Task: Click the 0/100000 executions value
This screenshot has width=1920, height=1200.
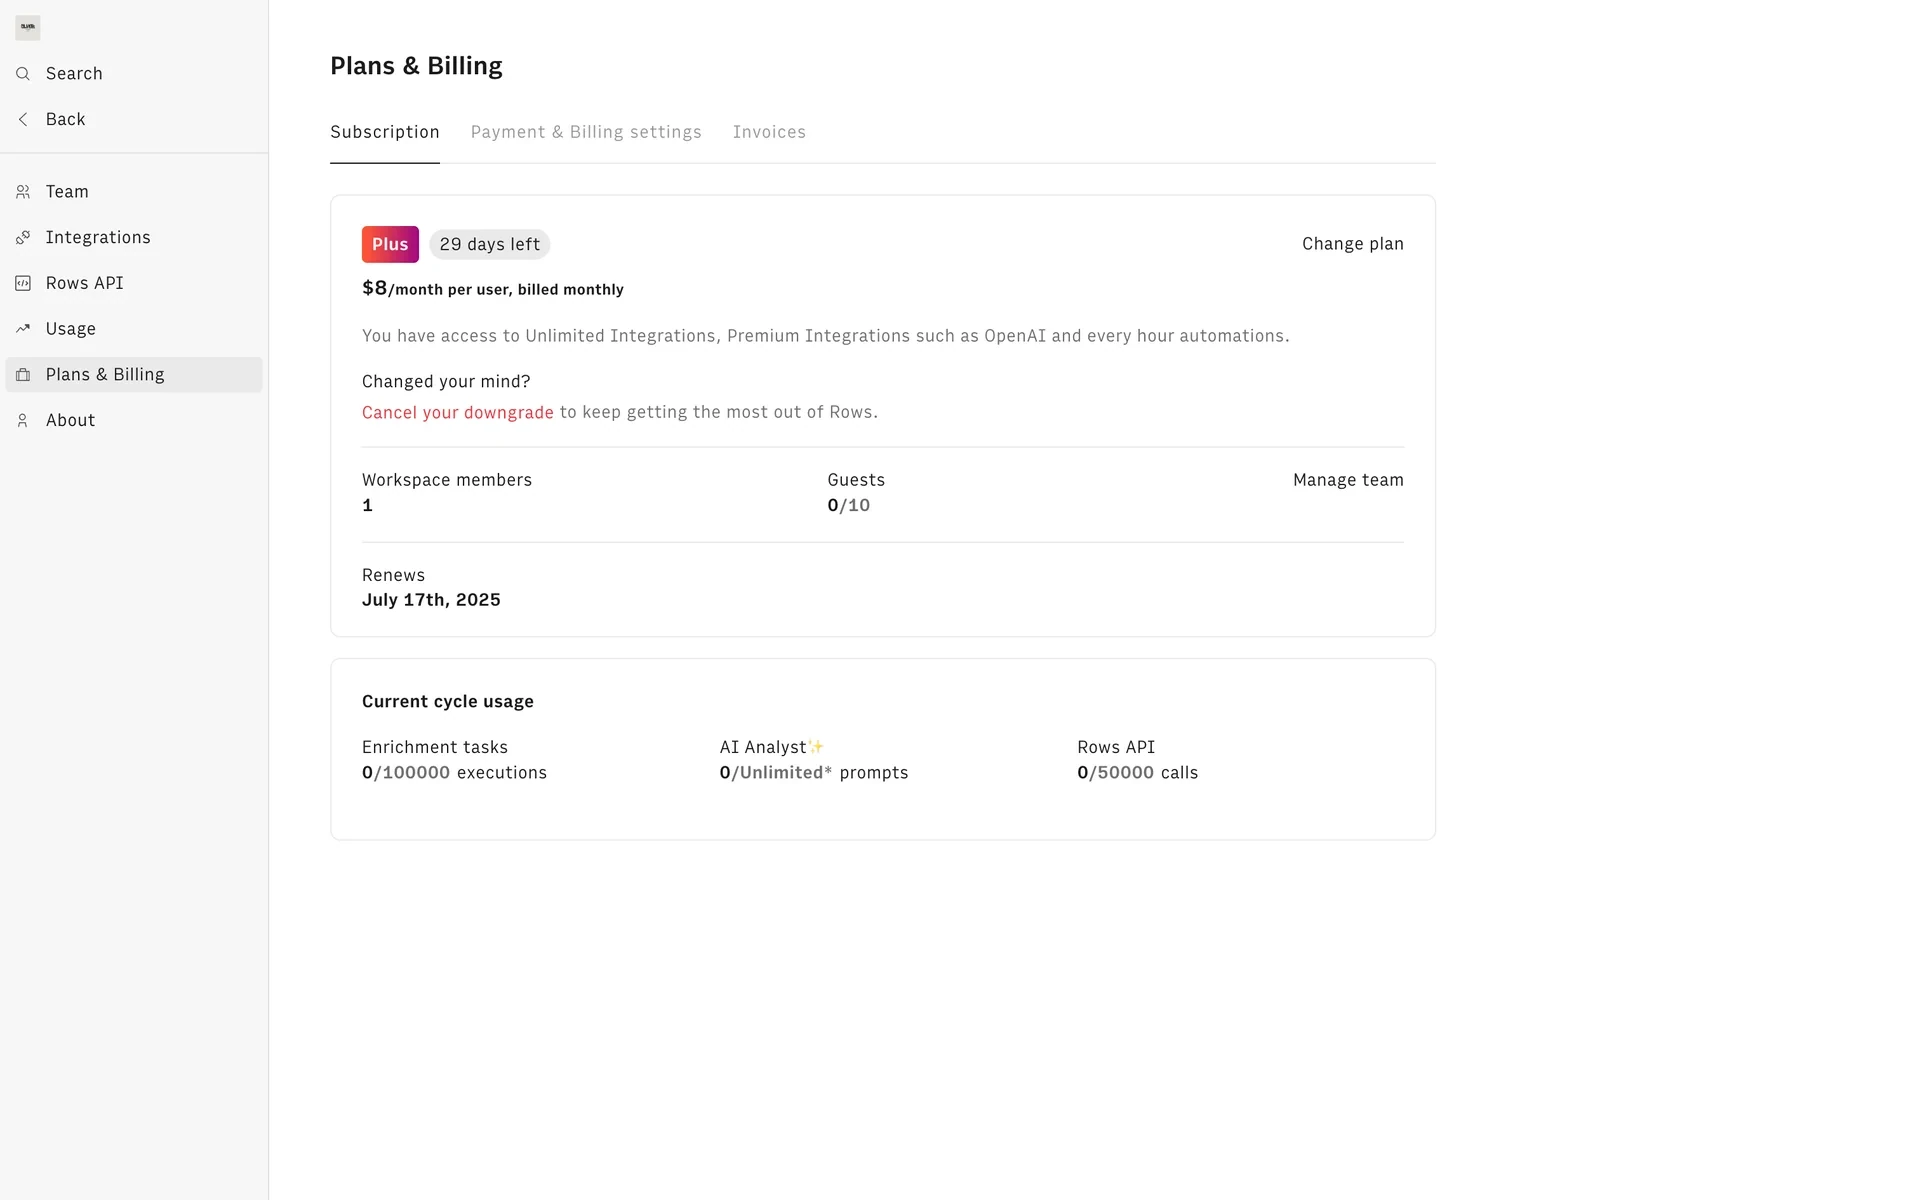Action: tap(454, 773)
